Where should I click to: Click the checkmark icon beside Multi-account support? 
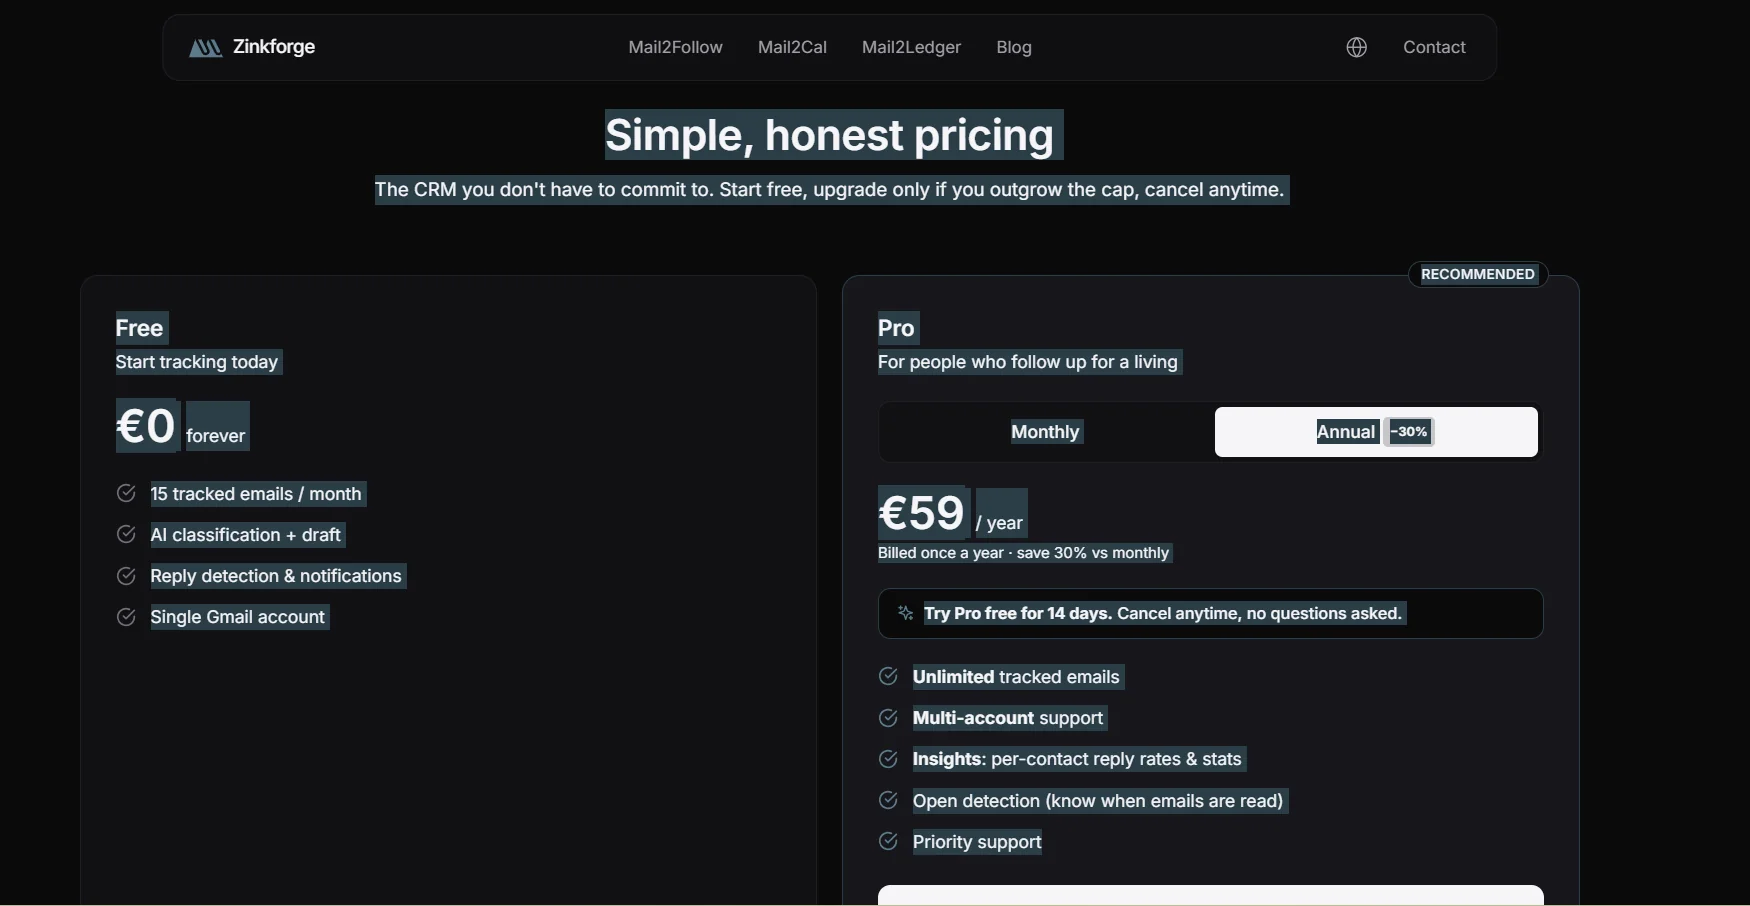click(x=888, y=718)
